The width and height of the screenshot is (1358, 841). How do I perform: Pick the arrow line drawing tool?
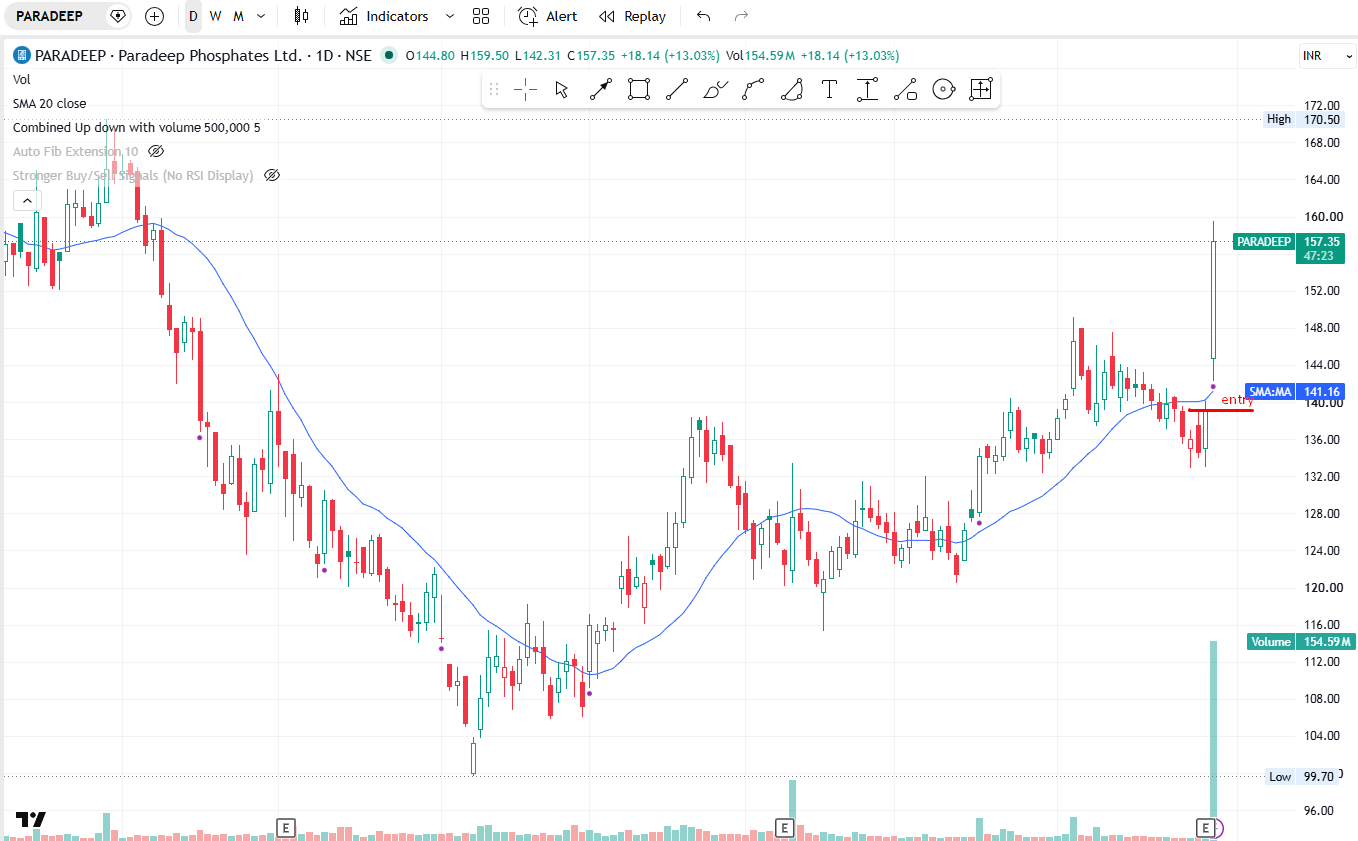(600, 90)
